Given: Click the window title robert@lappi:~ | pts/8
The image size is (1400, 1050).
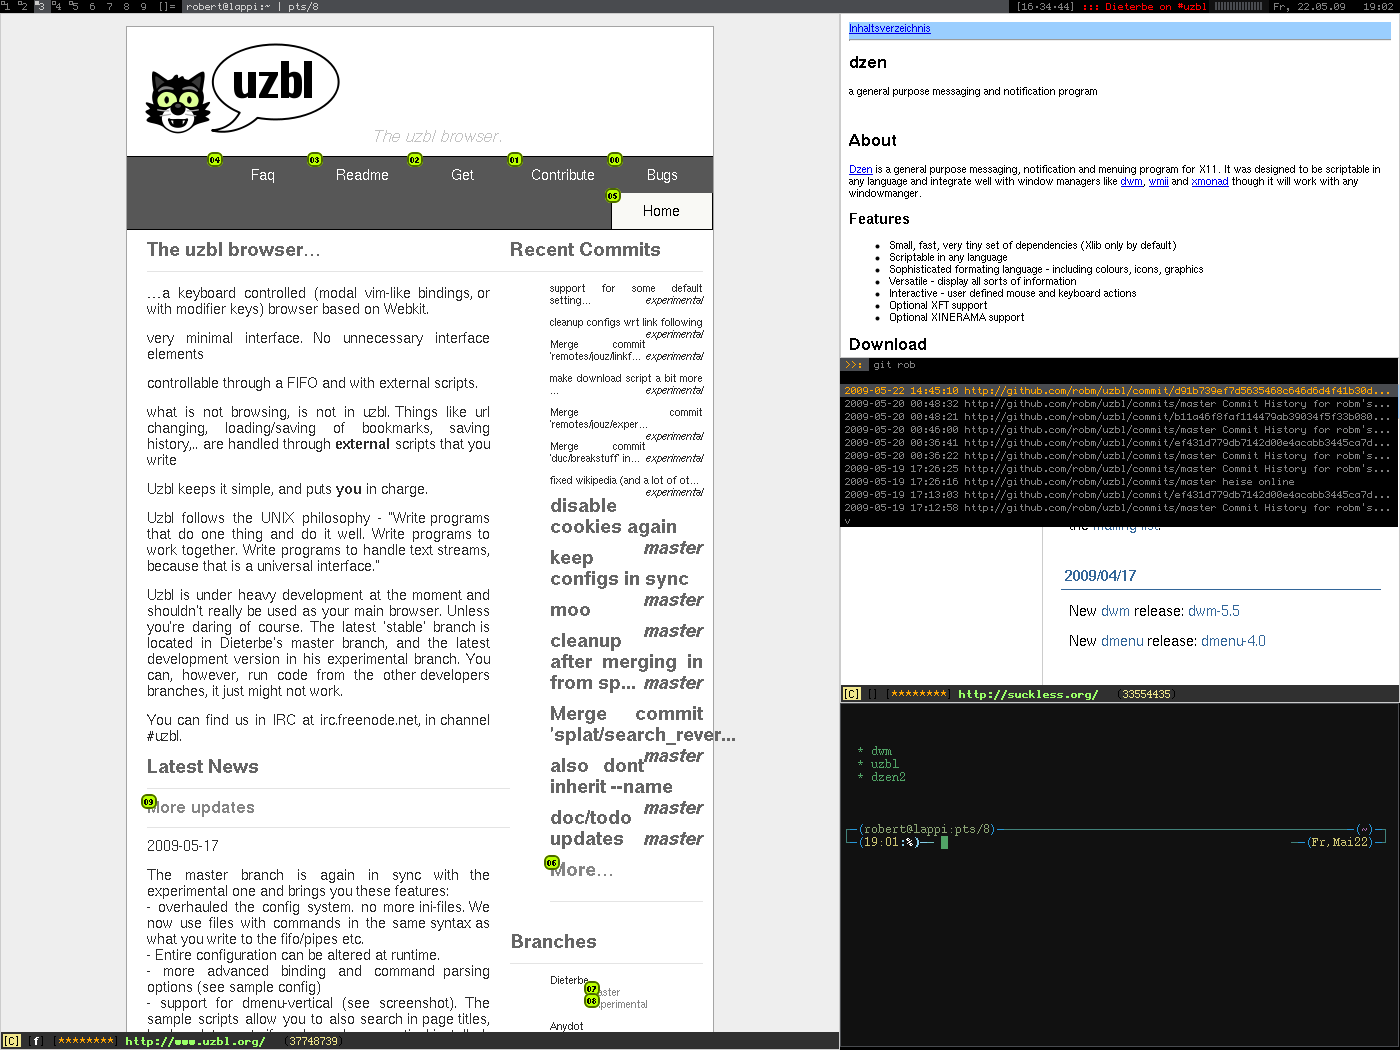Looking at the screenshot, I should [252, 6].
